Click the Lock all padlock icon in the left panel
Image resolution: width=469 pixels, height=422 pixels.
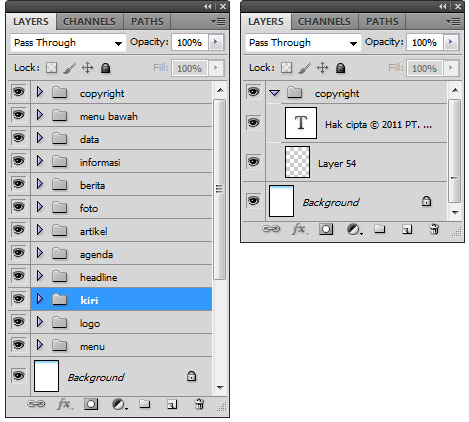coord(106,68)
